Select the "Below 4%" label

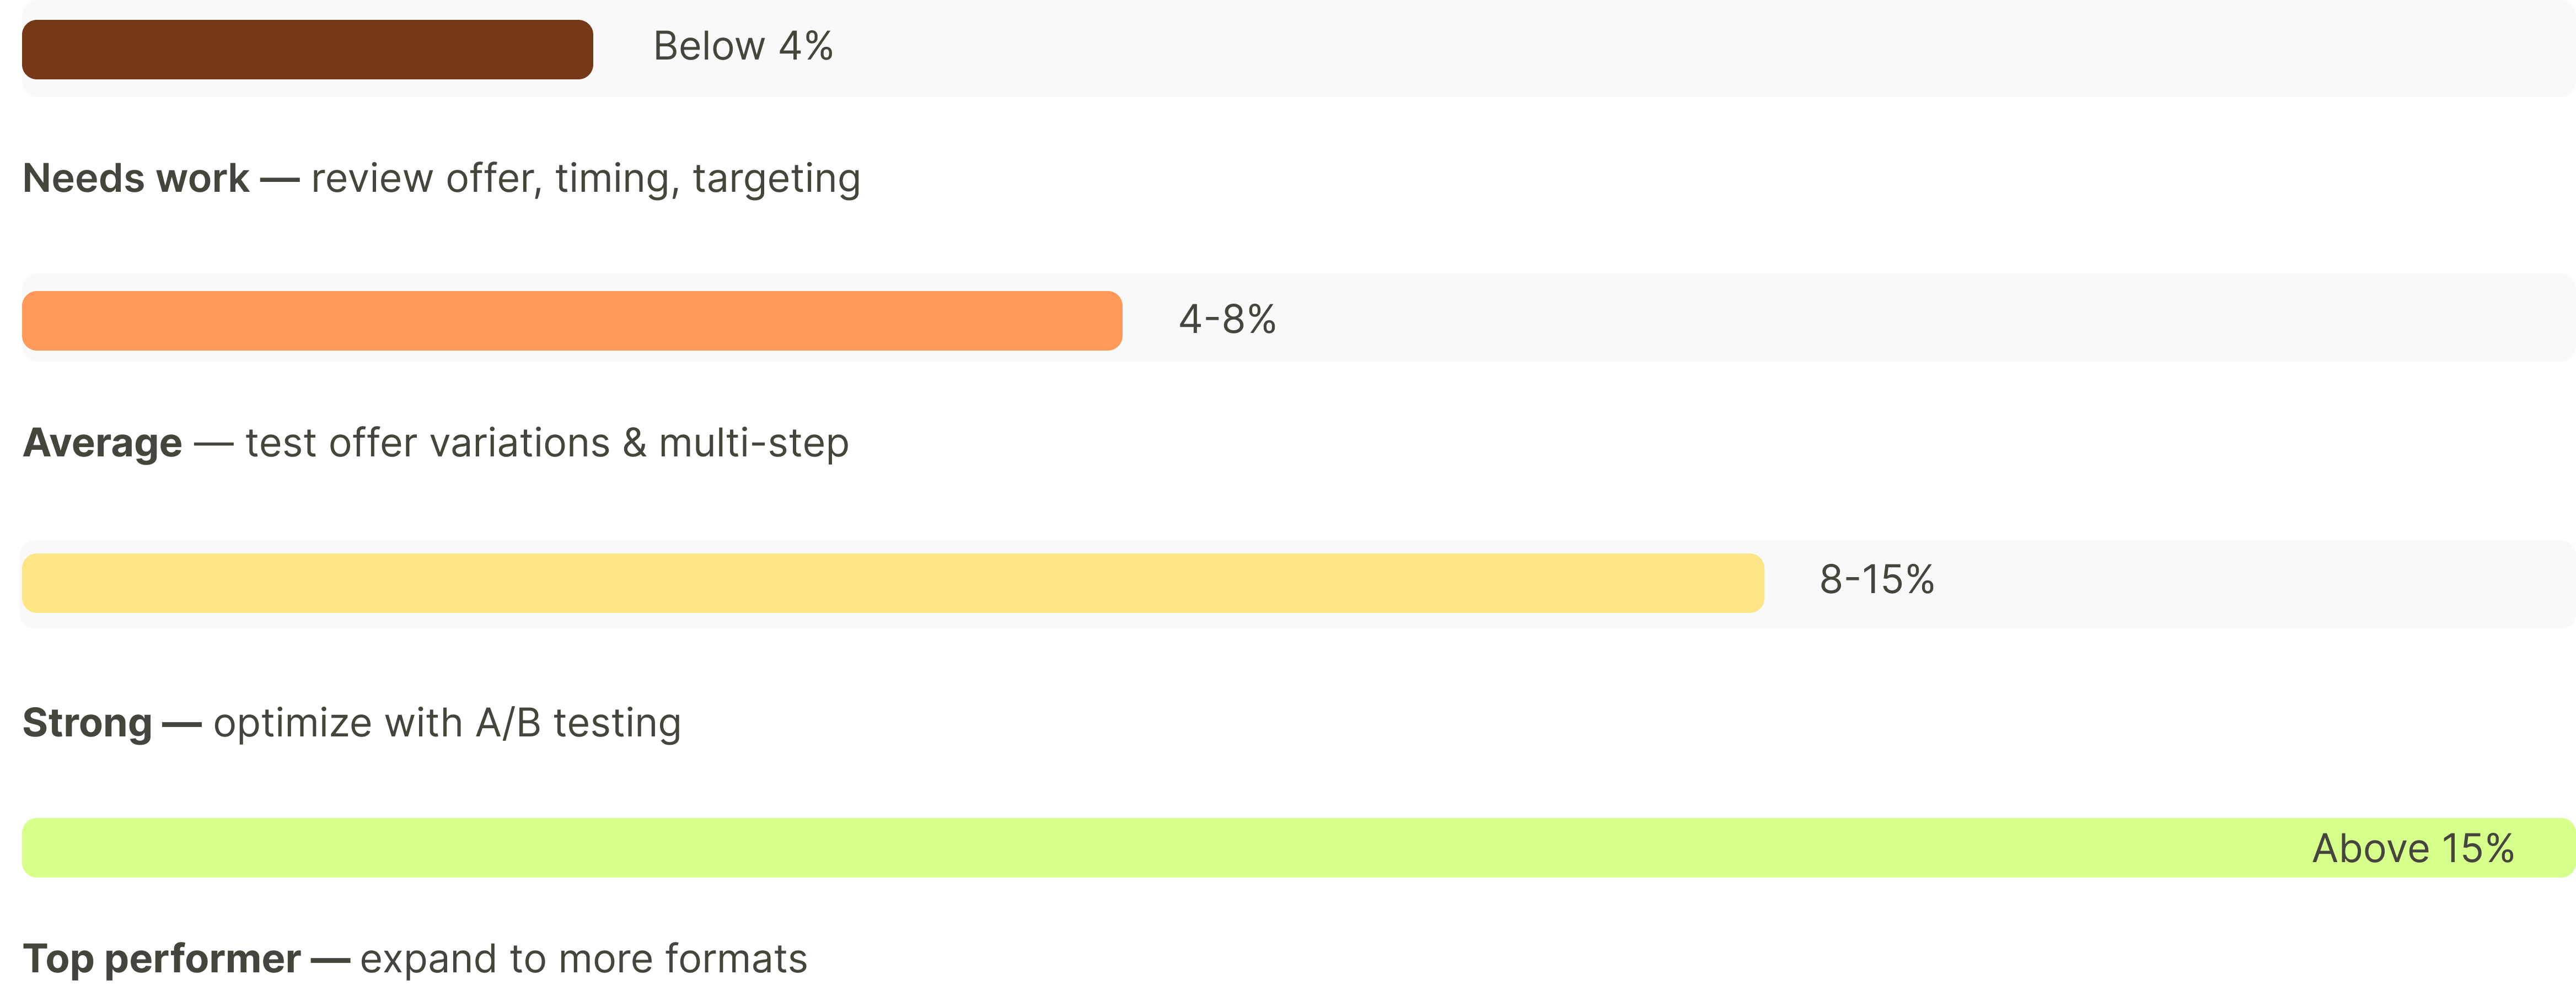(742, 47)
